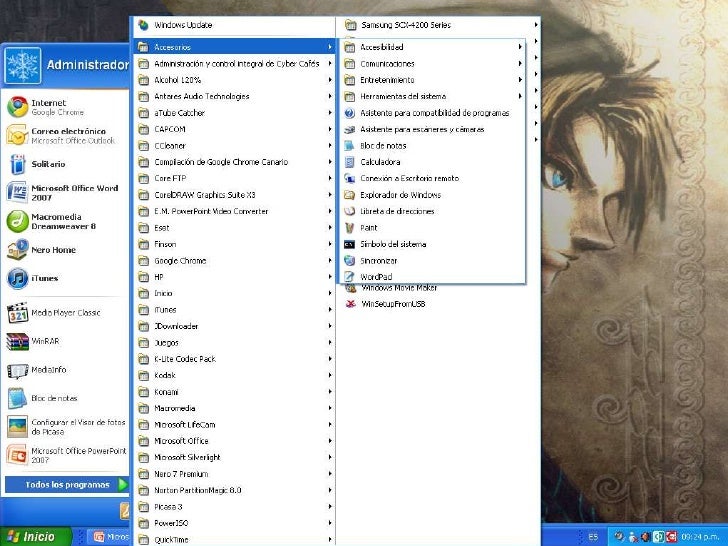Expand Samsung SCX-4200 Series folder

[x=438, y=25]
